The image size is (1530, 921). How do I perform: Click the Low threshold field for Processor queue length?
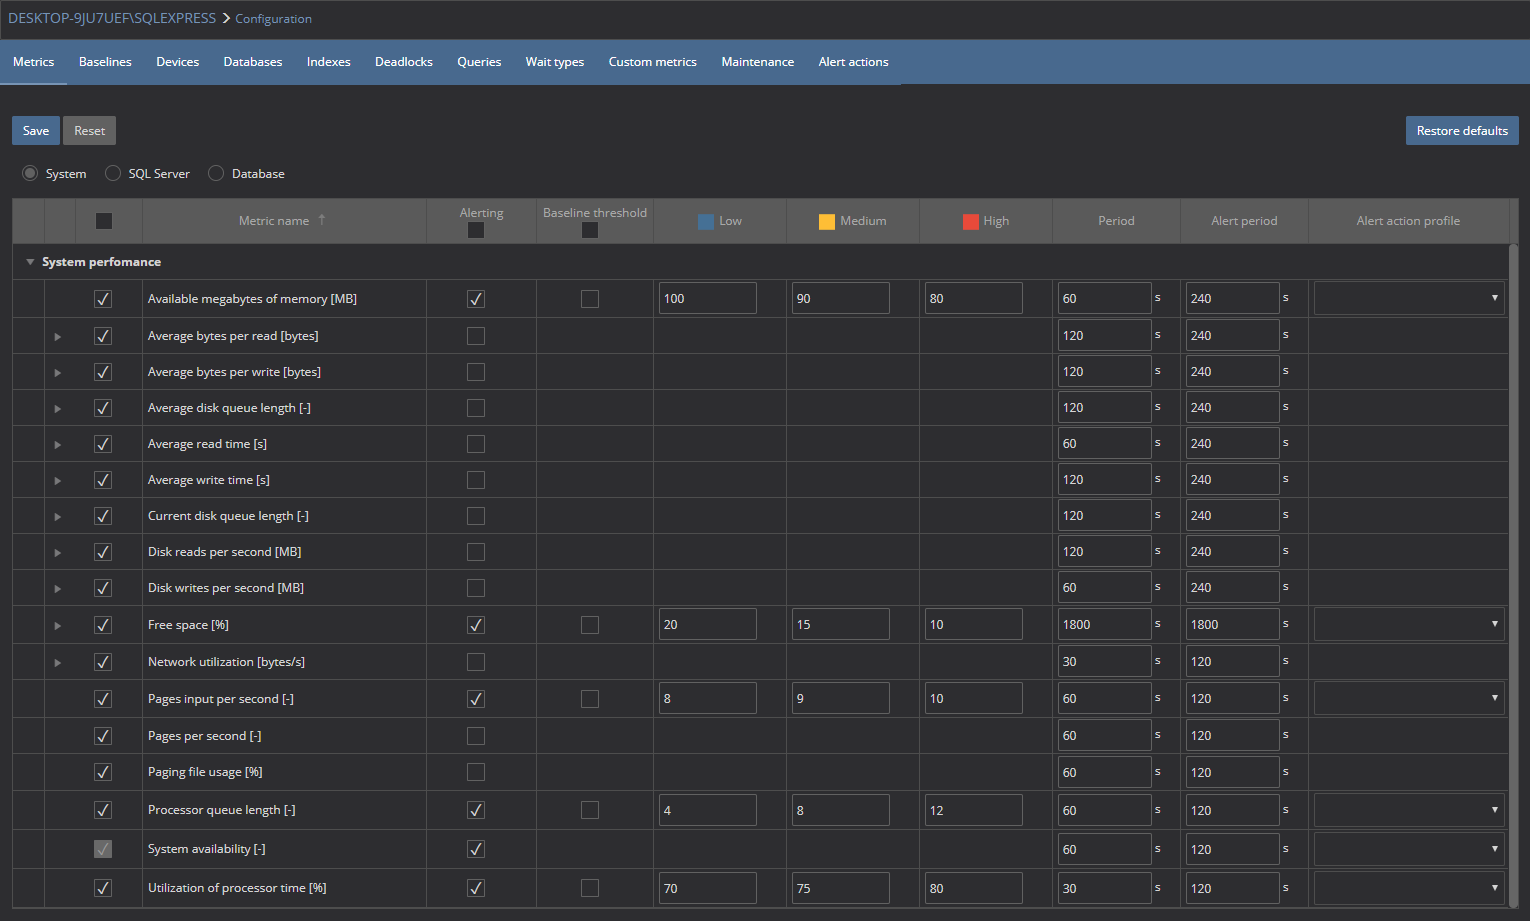coord(708,810)
